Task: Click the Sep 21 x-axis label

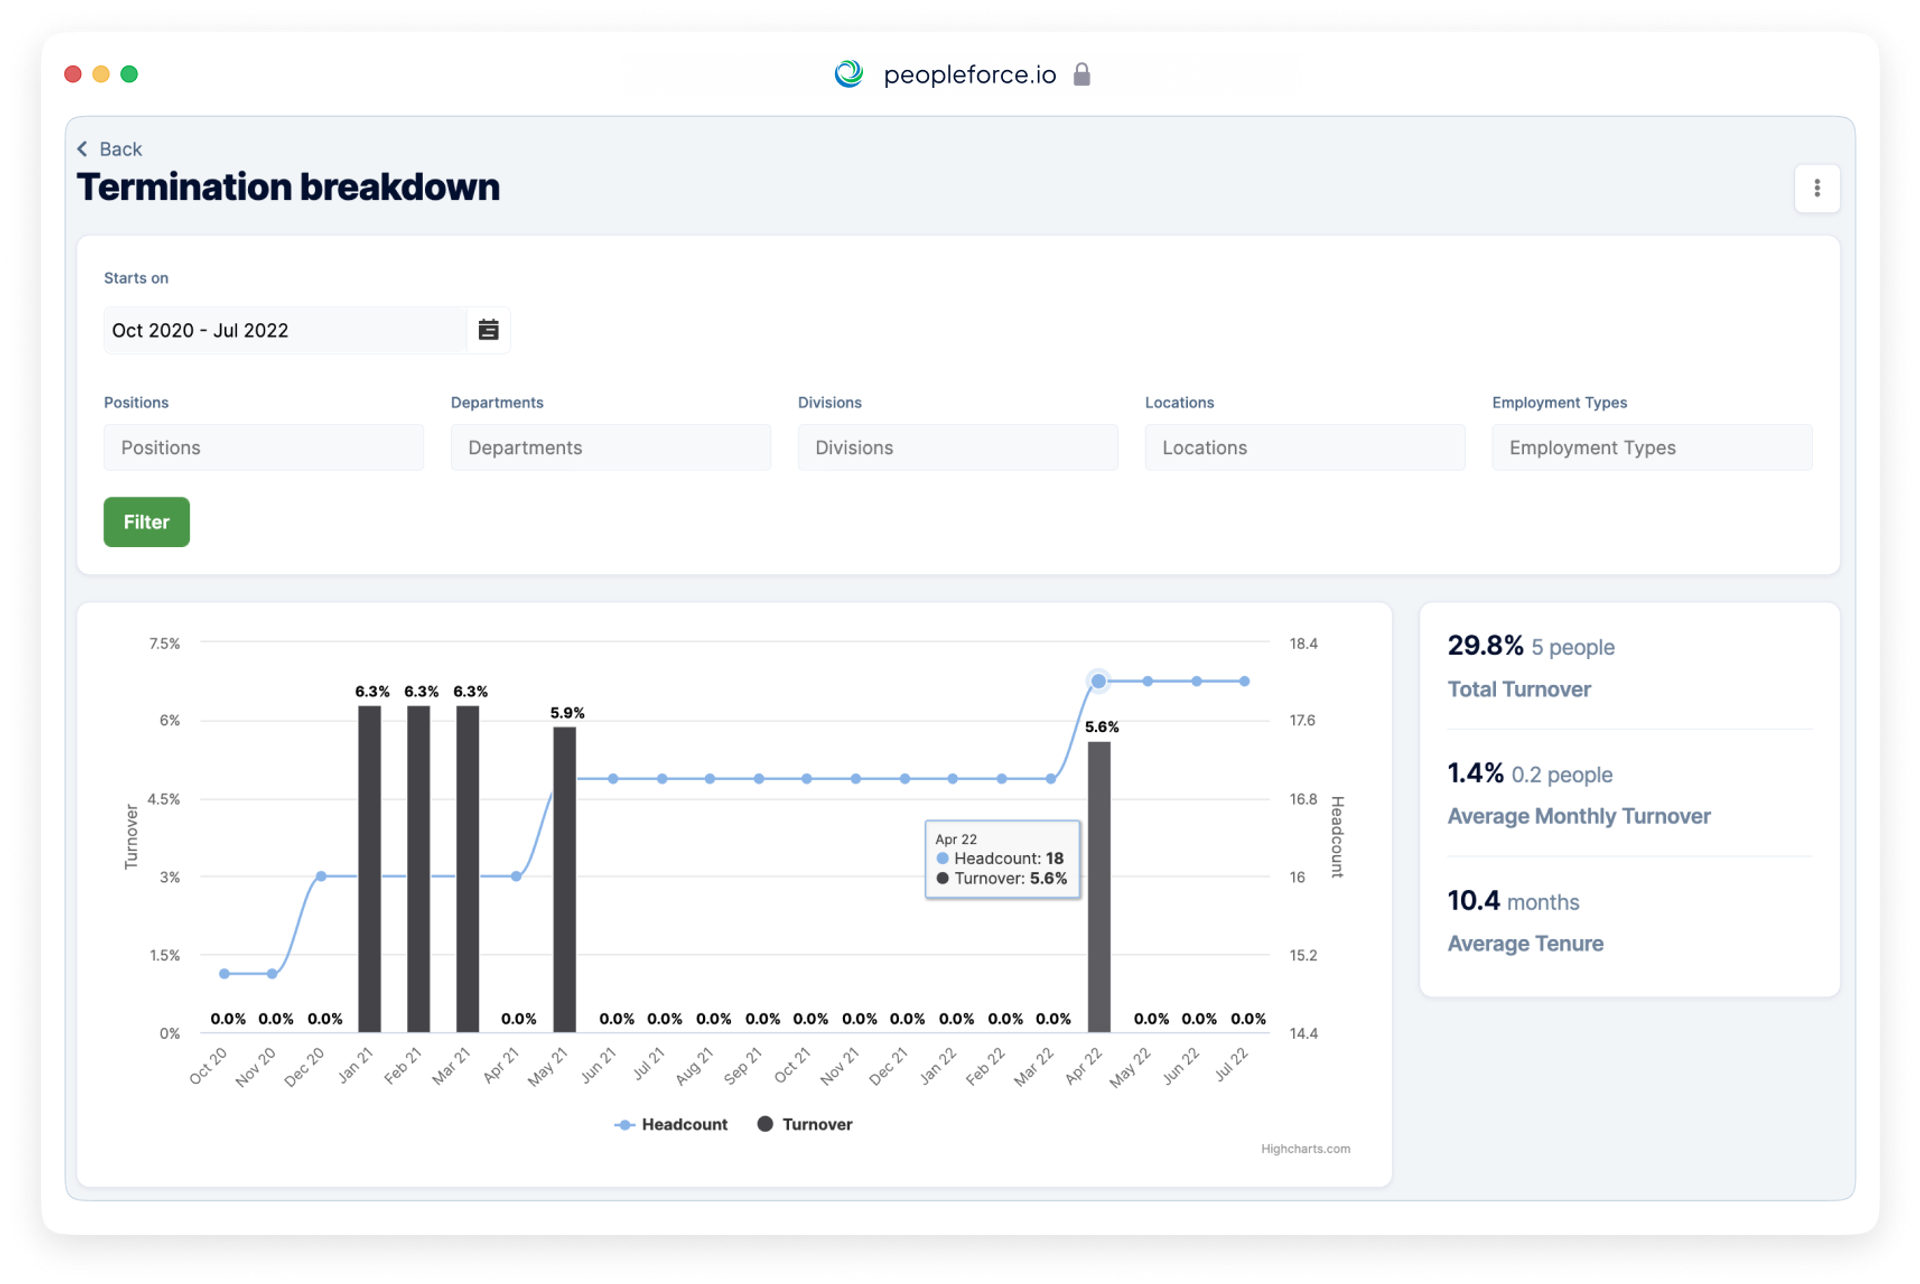Action: tap(742, 1066)
